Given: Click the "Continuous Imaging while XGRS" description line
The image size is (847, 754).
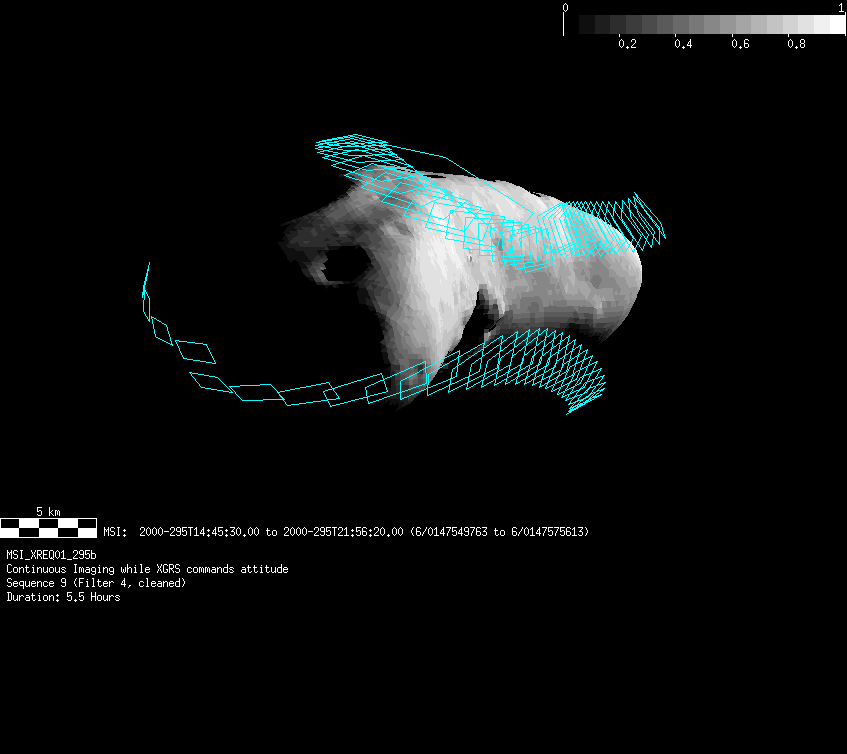Looking at the screenshot, I should click(147, 569).
